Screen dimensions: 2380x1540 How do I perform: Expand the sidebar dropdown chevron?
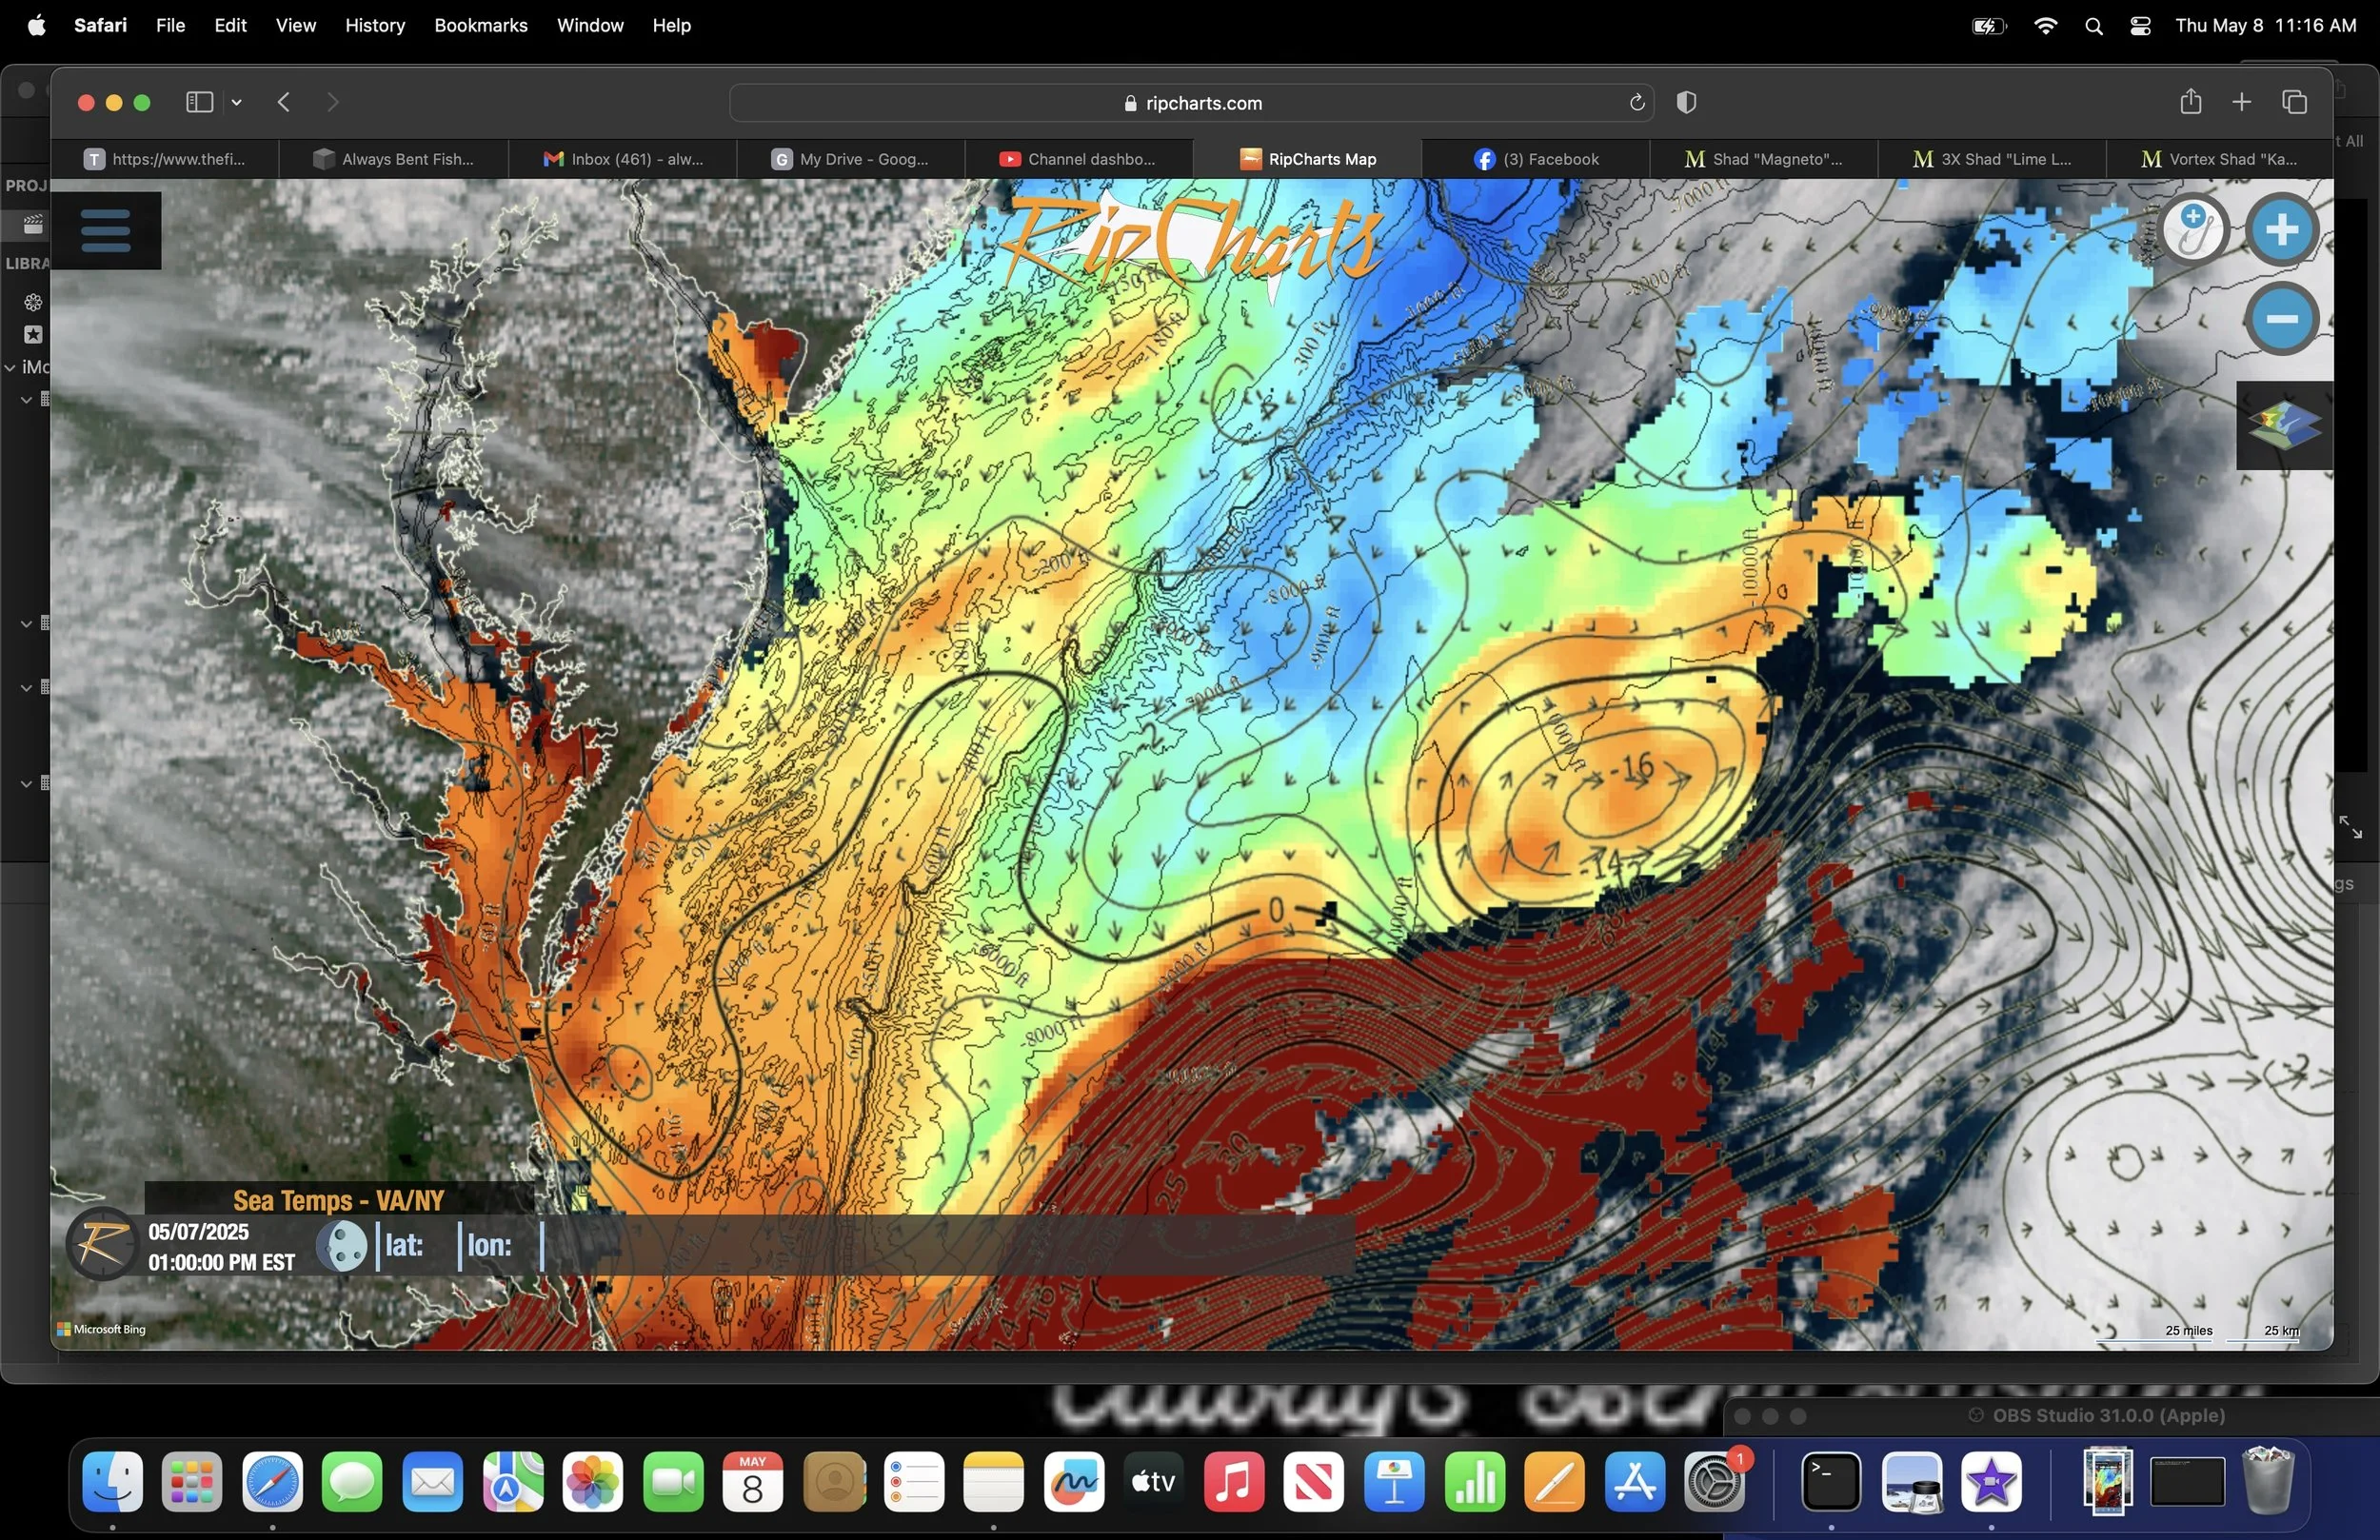pyautogui.click(x=237, y=102)
